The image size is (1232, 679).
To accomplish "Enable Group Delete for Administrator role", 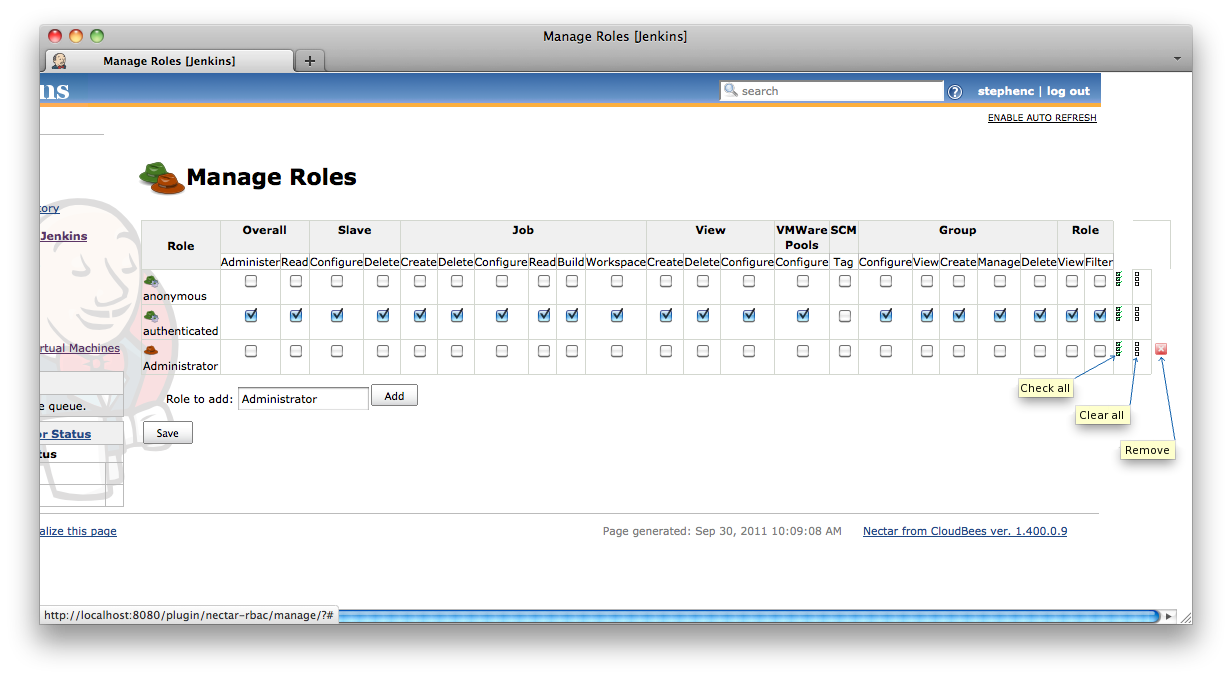I will pyautogui.click(x=1040, y=351).
